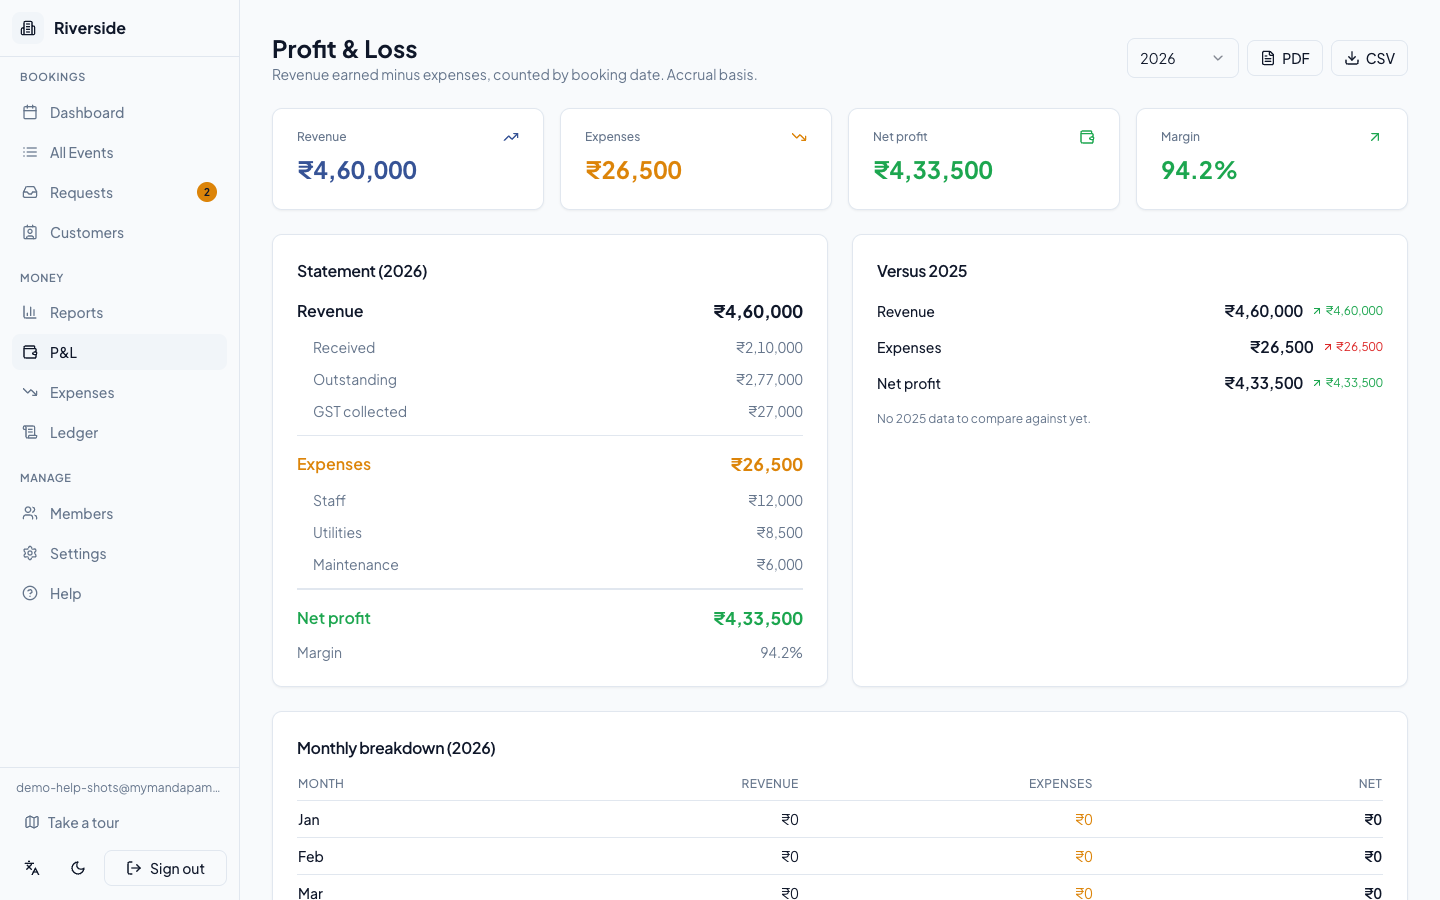1440x900 pixels.
Task: Click the Margin 94.2% statement value
Action: pos(781,653)
